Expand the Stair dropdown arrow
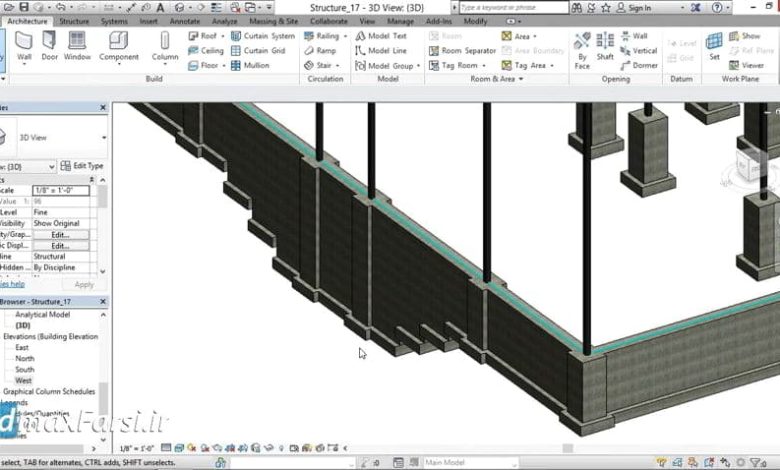 coord(338,66)
